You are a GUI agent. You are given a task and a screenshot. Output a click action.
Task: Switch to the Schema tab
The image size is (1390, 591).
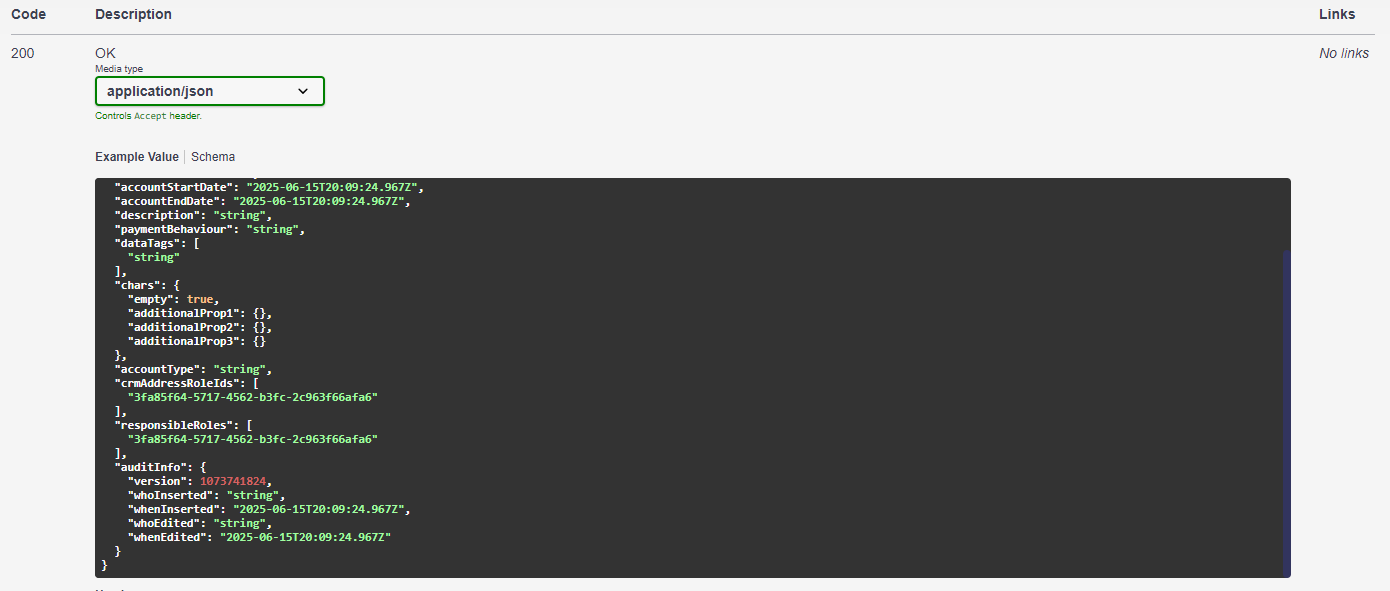tap(212, 156)
